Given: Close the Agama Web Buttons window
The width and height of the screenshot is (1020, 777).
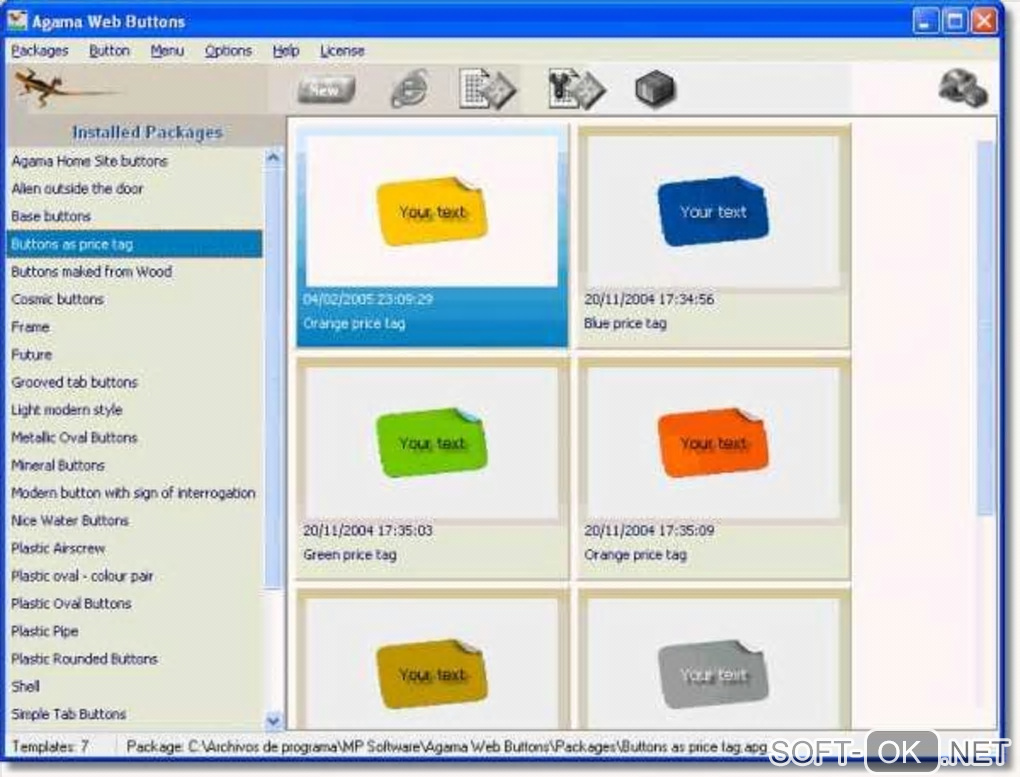Looking at the screenshot, I should (x=984, y=21).
